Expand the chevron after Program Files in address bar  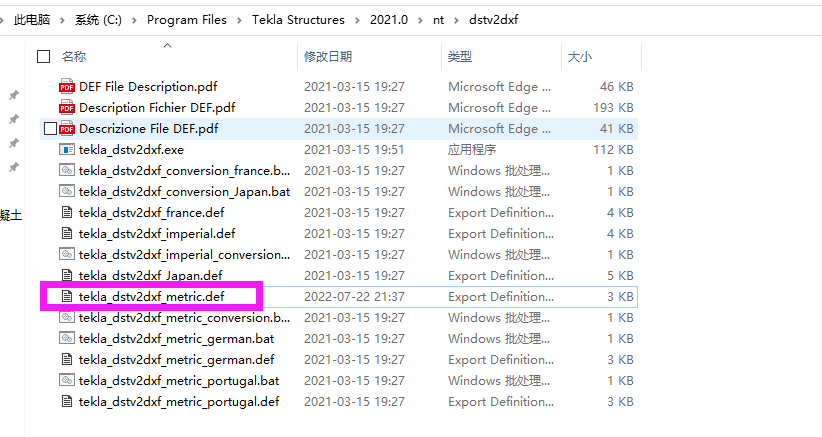[x=240, y=20]
